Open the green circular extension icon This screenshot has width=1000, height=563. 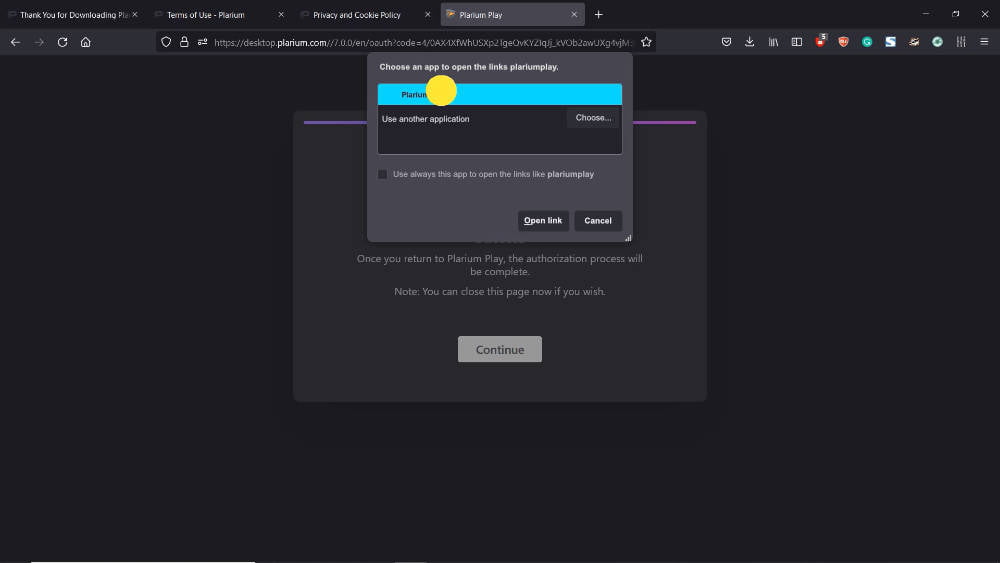(x=938, y=42)
